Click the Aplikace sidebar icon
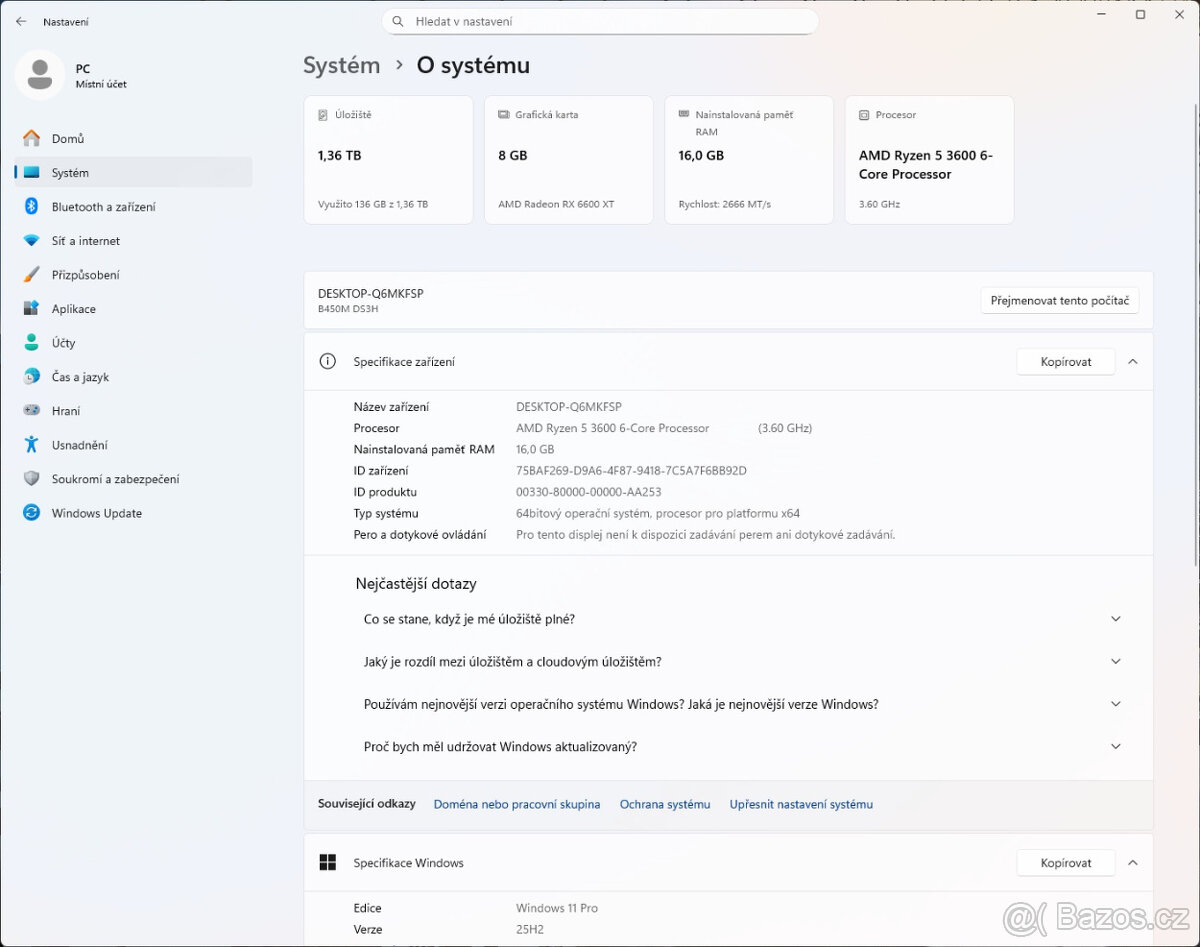The width and height of the screenshot is (1200, 947). 30,308
